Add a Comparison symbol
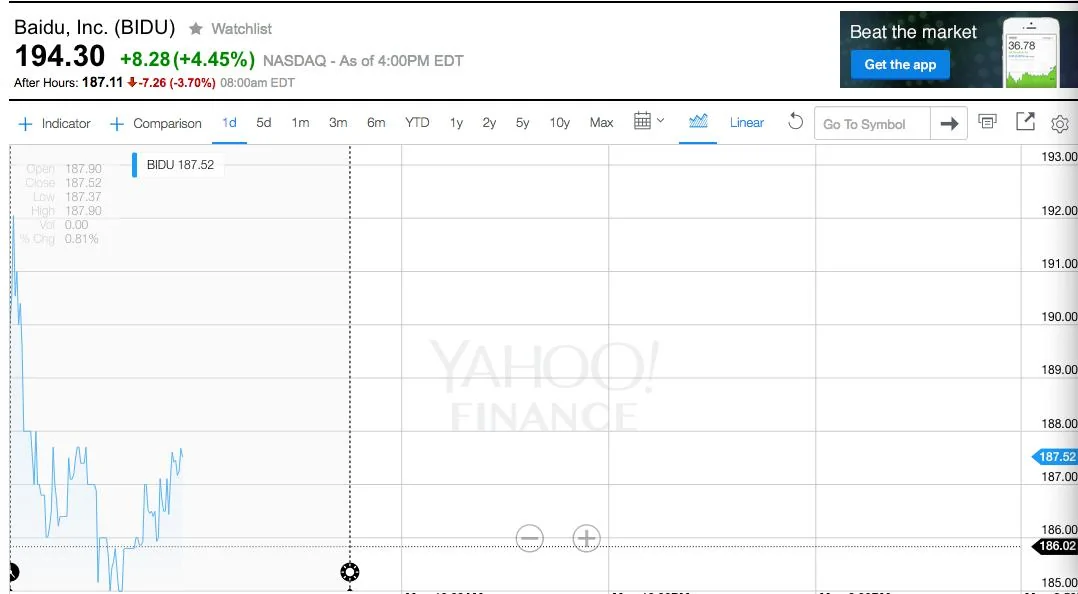The height and width of the screenshot is (594, 1078). (156, 124)
